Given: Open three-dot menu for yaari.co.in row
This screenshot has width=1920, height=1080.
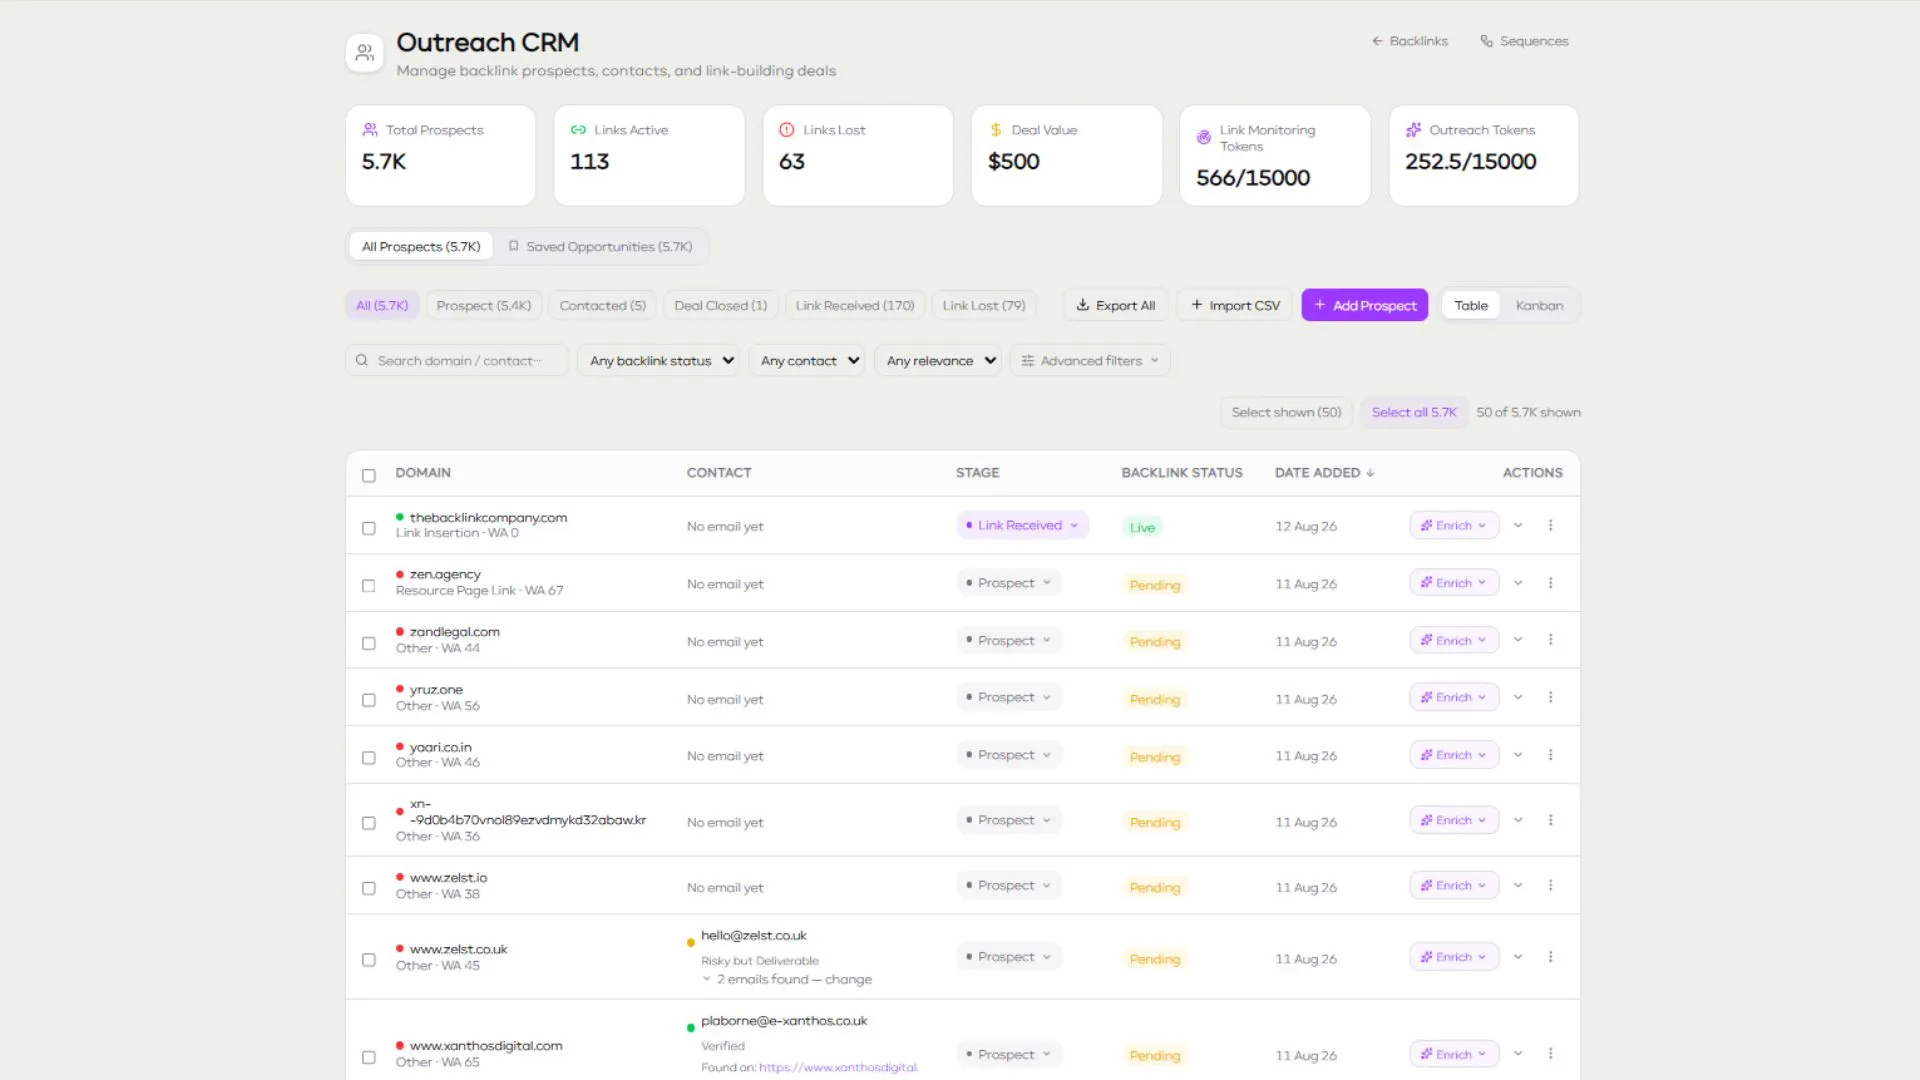Looking at the screenshot, I should [x=1551, y=755].
